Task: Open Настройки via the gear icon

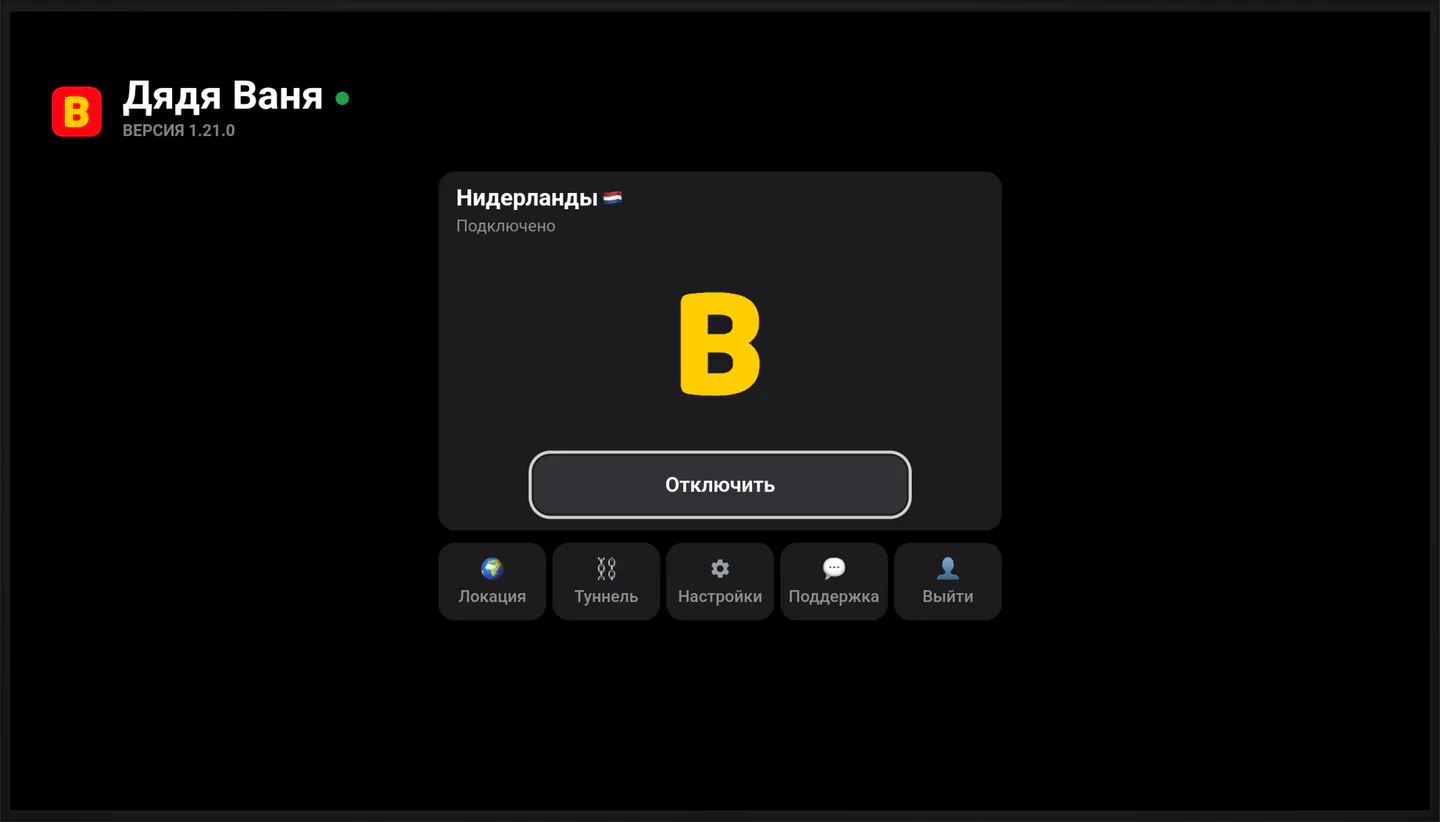Action: (720, 569)
